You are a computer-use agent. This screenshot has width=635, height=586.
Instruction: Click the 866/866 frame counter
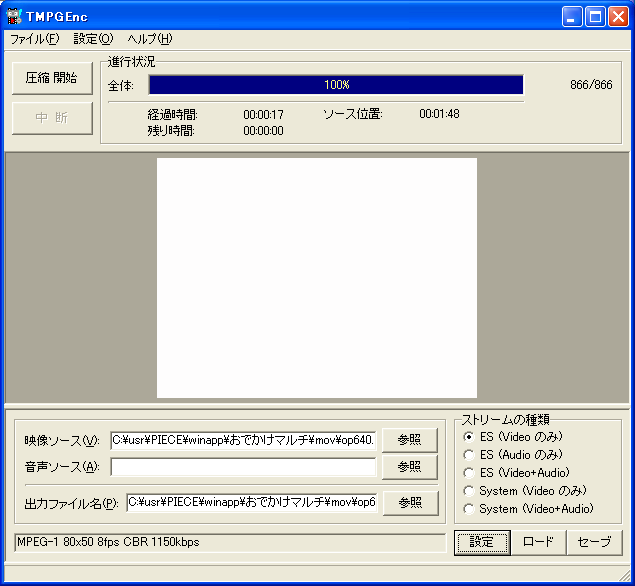[591, 85]
